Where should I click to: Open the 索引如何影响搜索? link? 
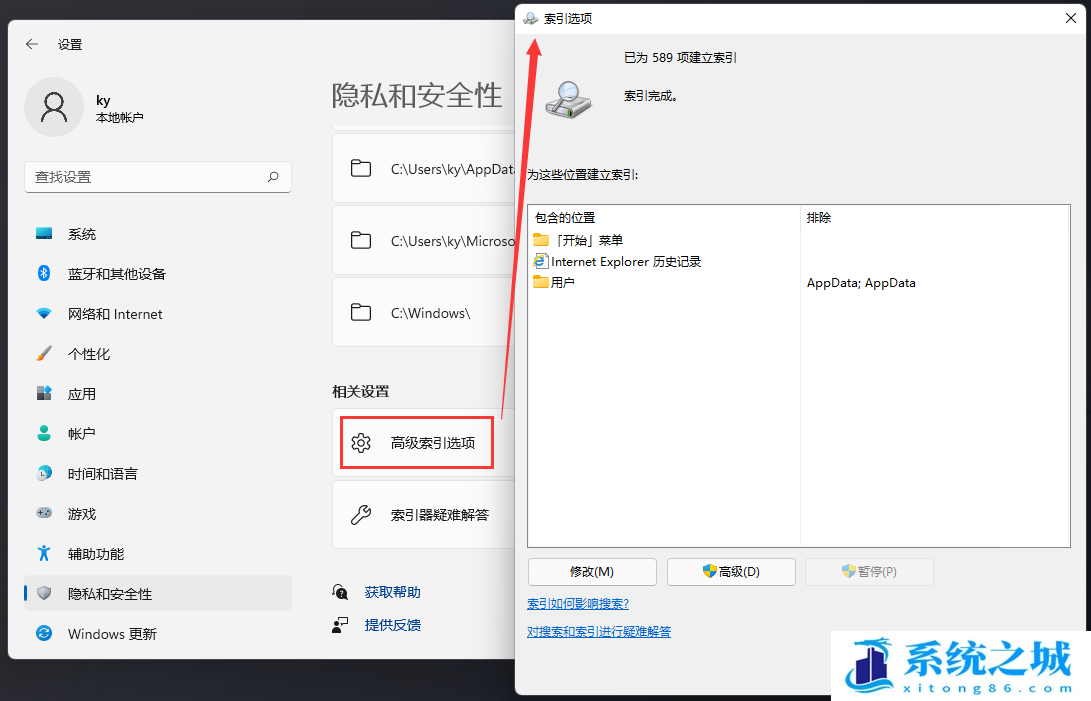(x=578, y=604)
